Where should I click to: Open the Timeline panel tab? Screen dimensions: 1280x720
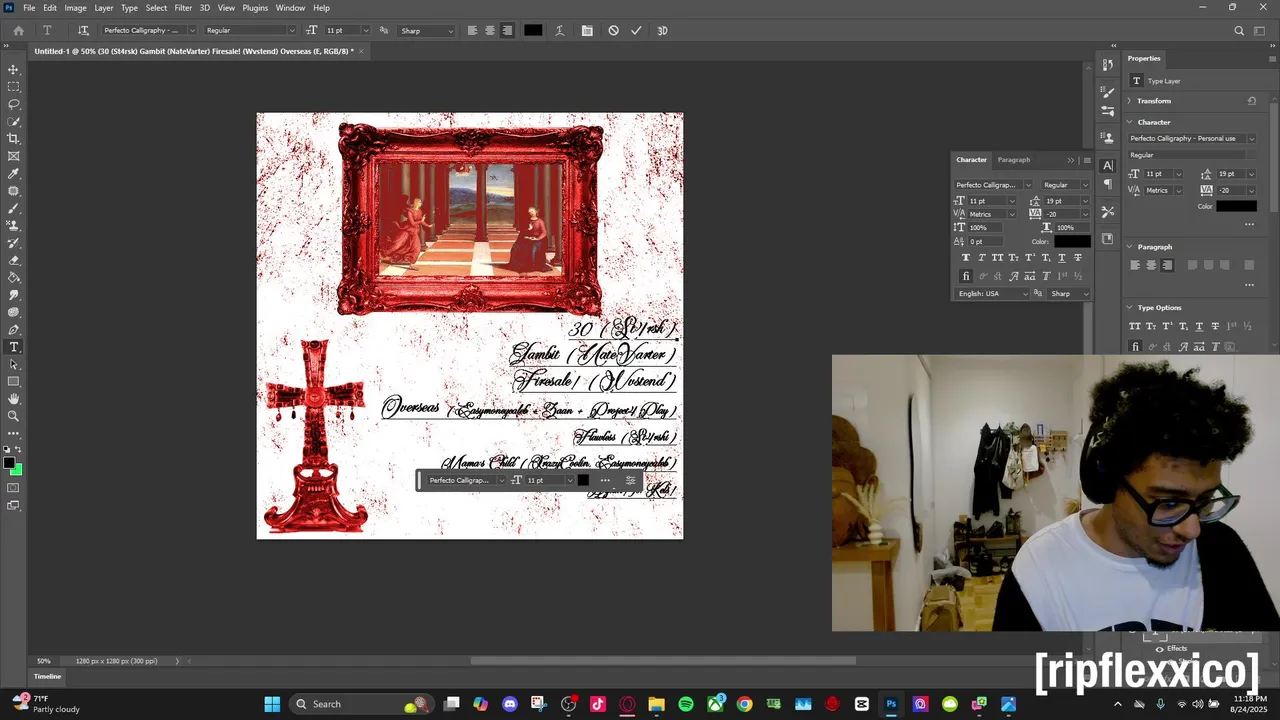(47, 676)
